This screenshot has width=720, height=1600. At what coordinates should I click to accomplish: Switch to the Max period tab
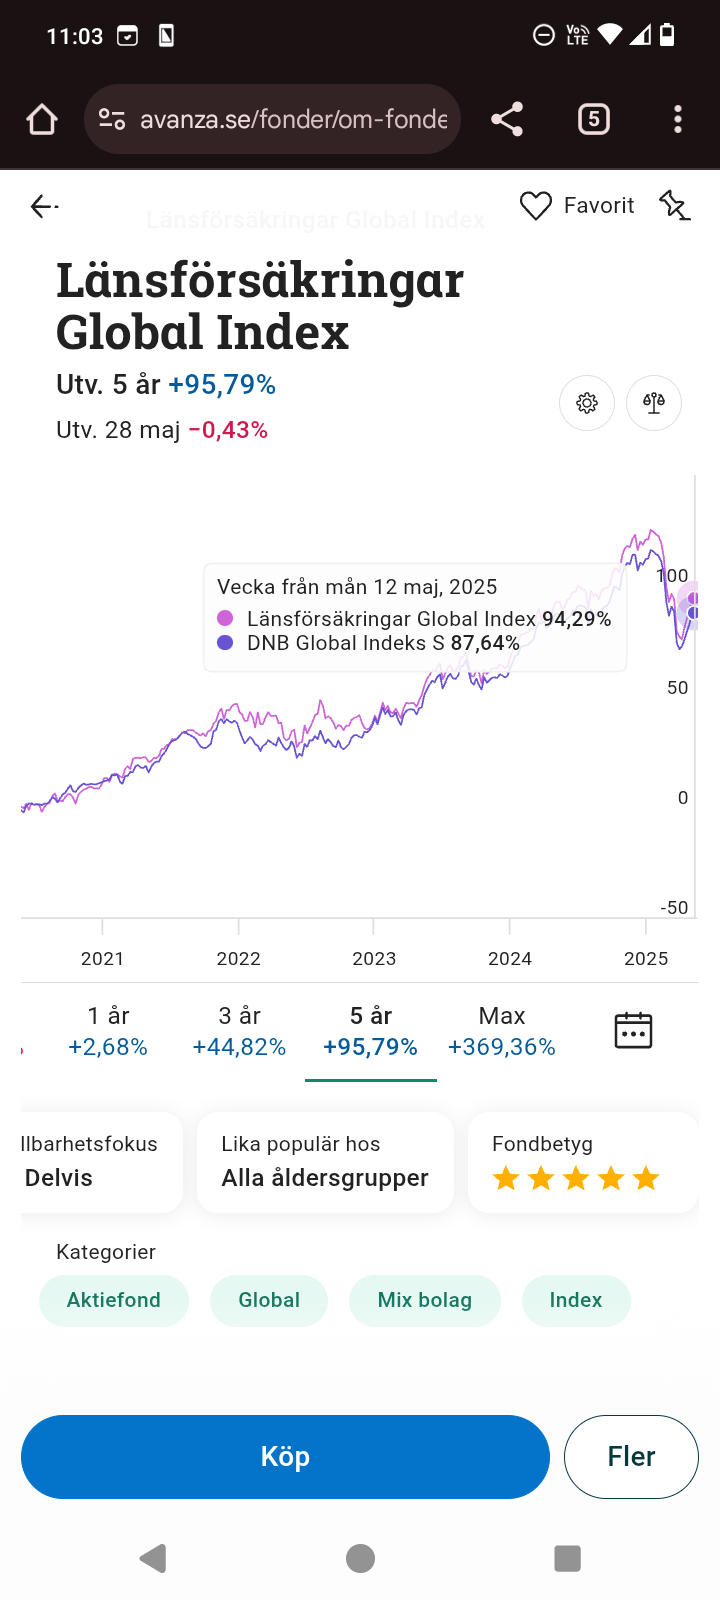[x=501, y=1031]
